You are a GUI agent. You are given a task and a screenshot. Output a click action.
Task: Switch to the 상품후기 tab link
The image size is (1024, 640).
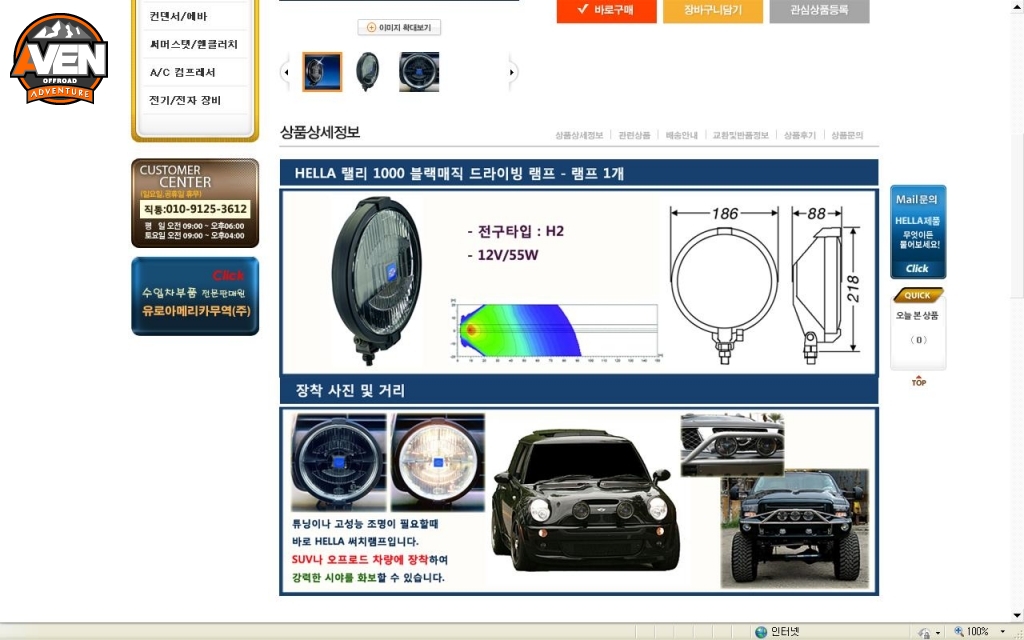tap(800, 135)
